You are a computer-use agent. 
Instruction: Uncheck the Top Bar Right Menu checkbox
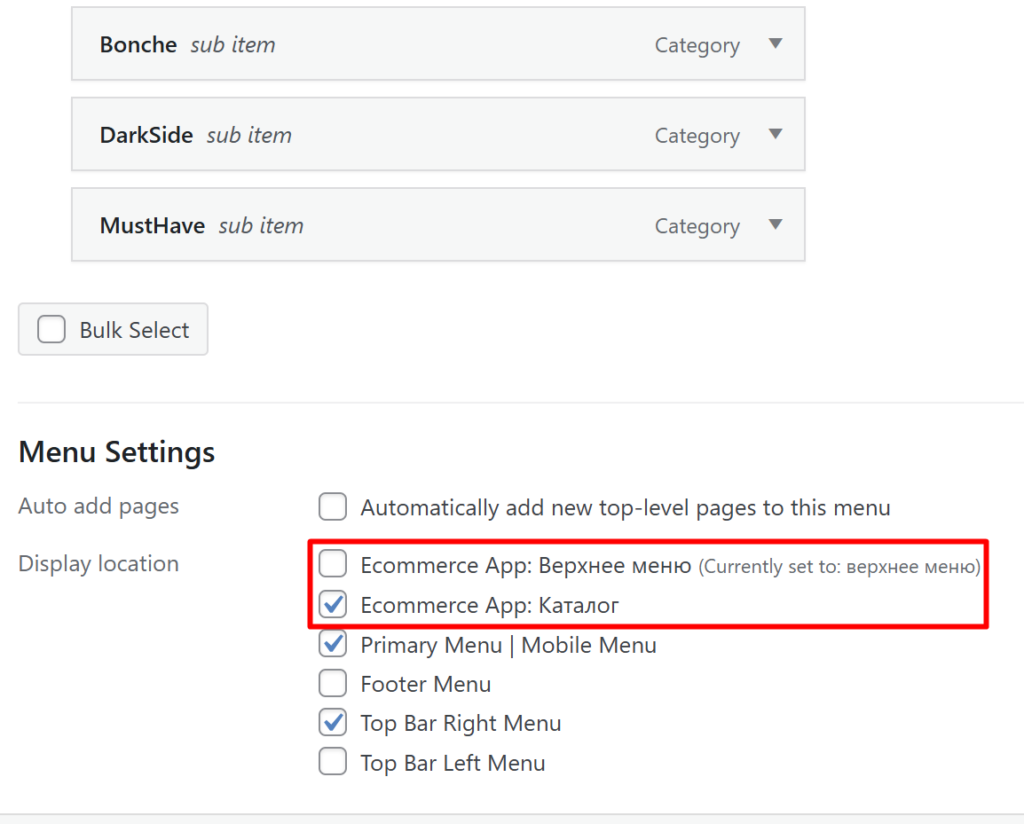coord(333,723)
